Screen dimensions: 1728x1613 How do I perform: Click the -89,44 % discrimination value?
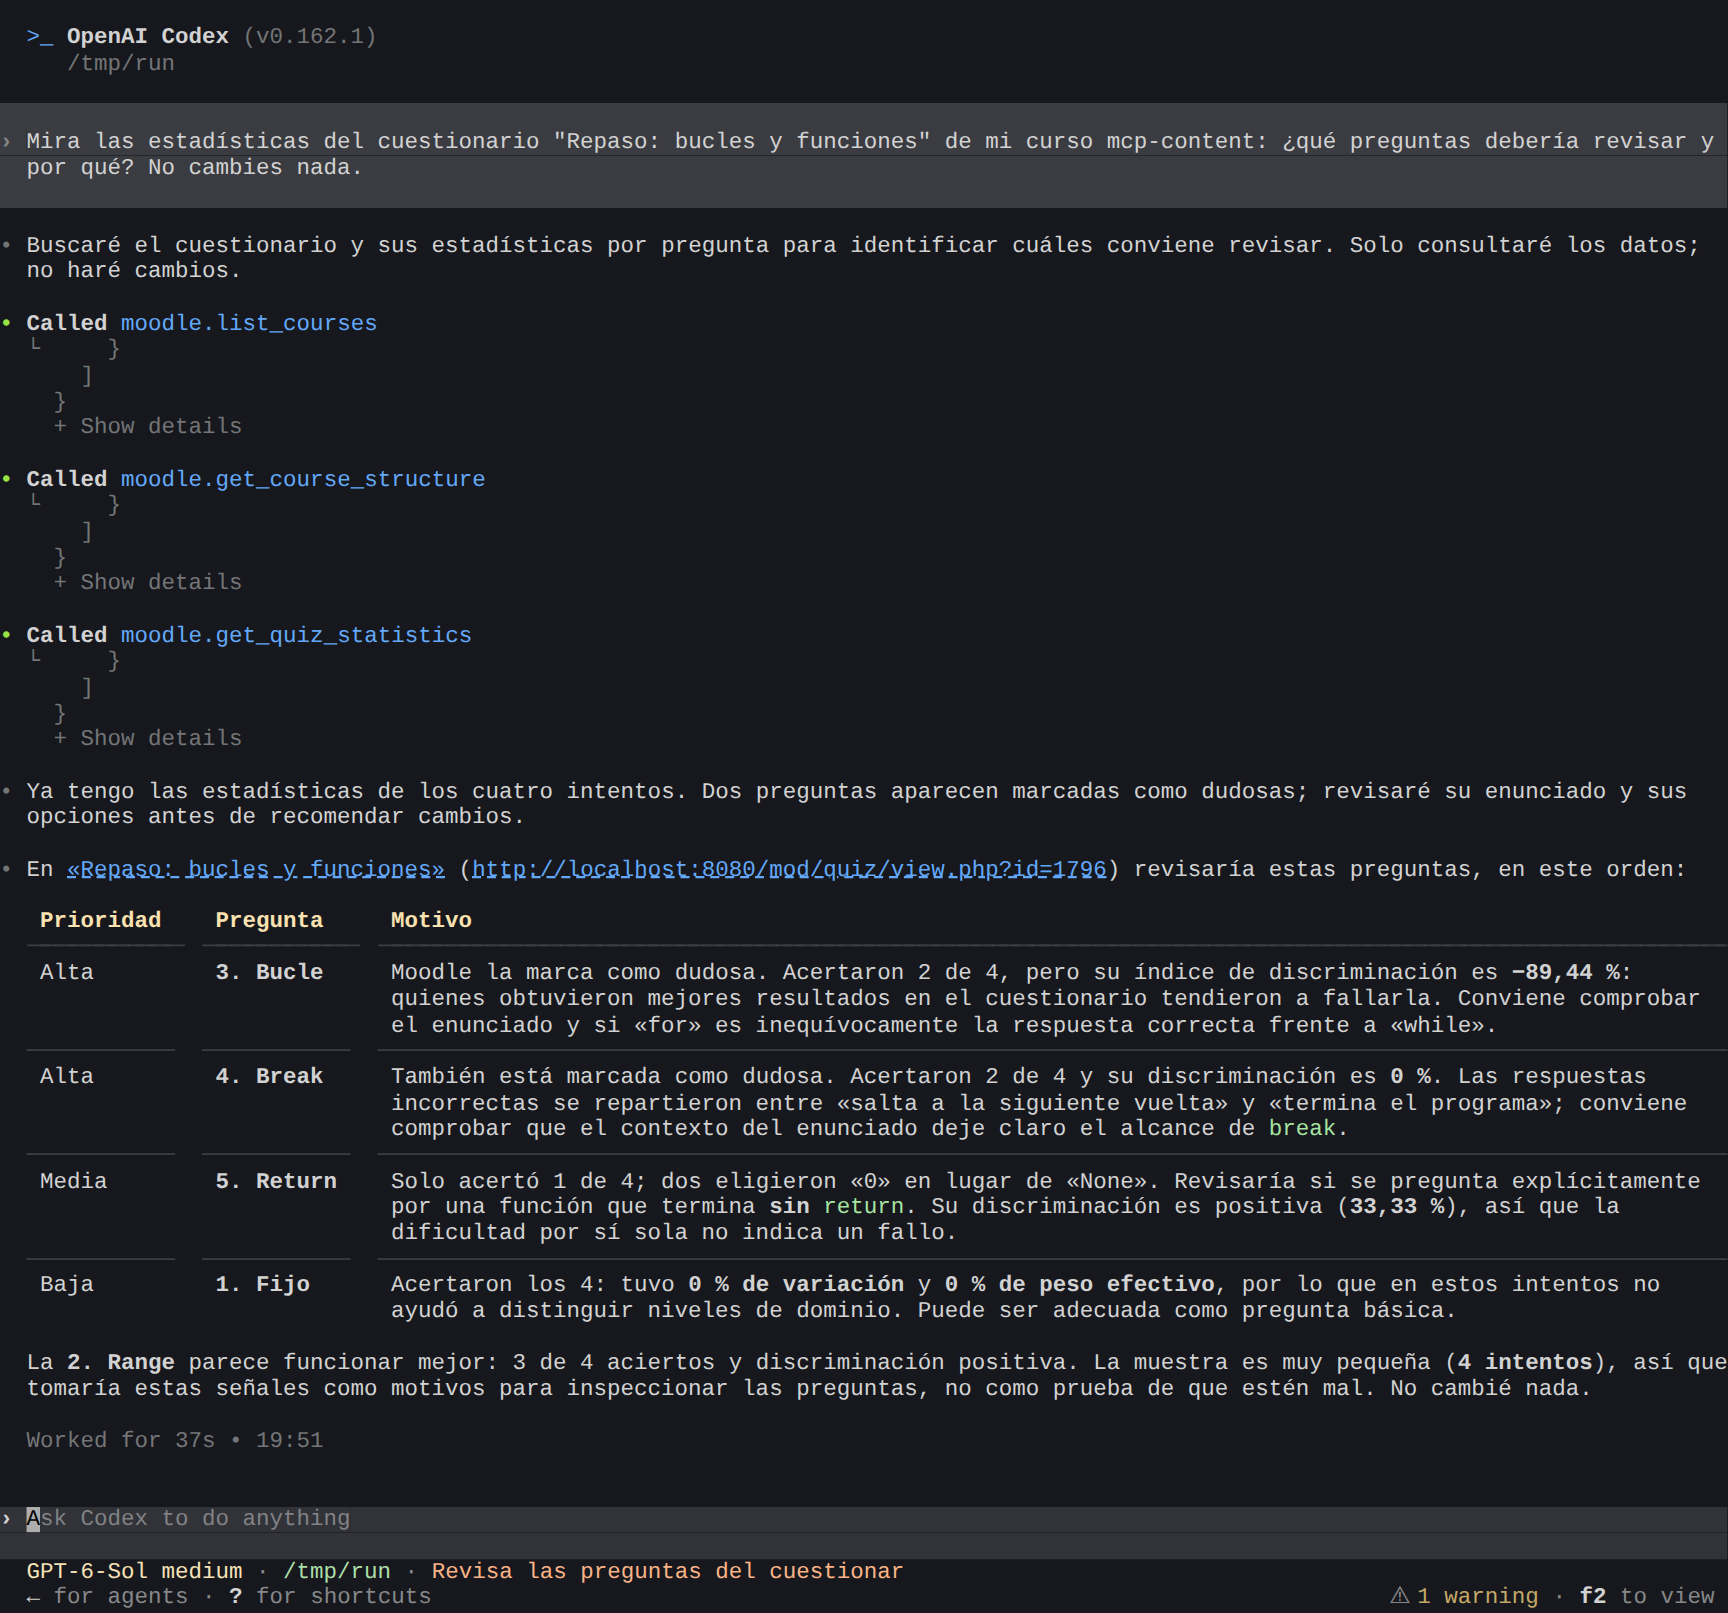click(x=1565, y=972)
